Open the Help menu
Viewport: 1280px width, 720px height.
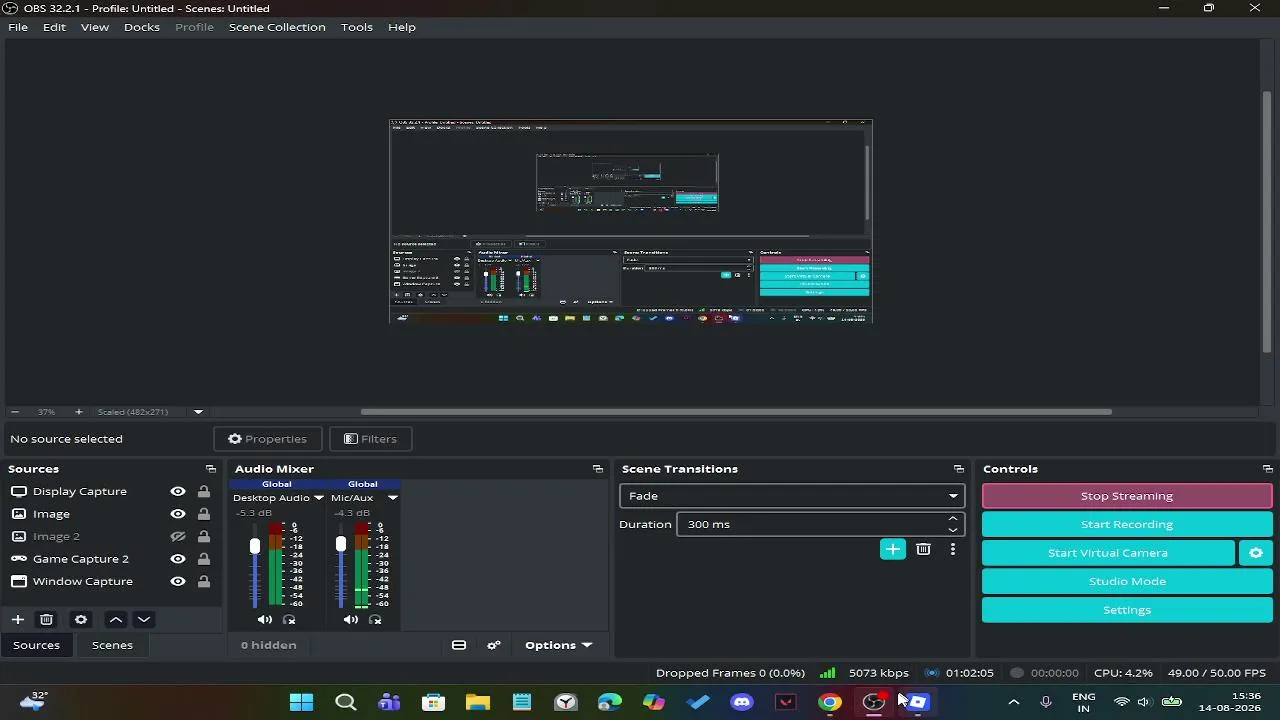(402, 27)
